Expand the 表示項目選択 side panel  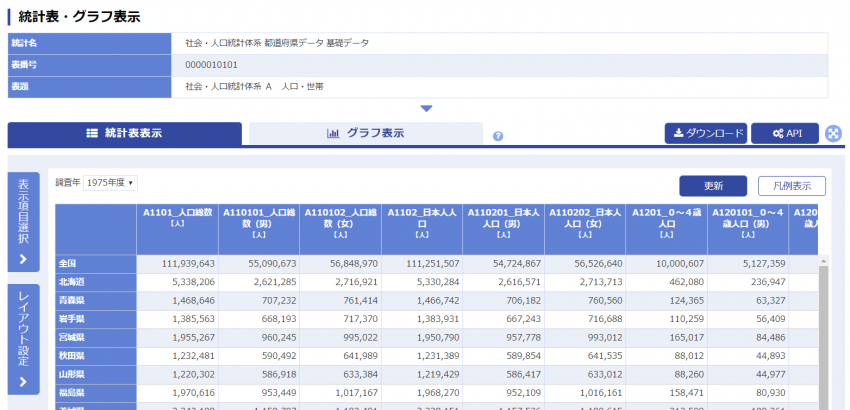[23, 222]
